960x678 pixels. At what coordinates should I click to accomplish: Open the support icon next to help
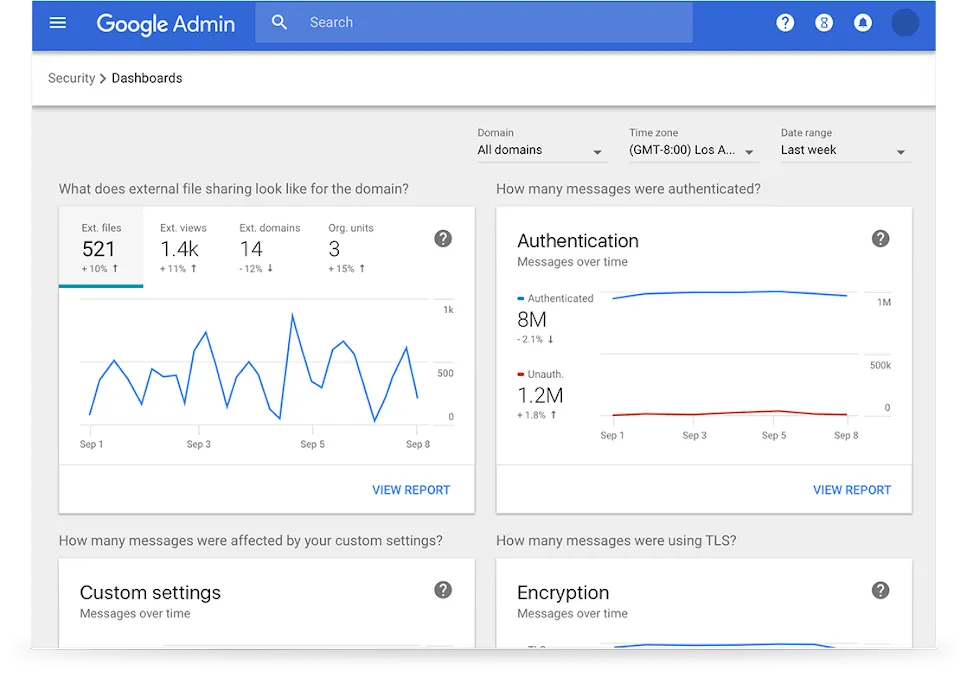tap(824, 23)
